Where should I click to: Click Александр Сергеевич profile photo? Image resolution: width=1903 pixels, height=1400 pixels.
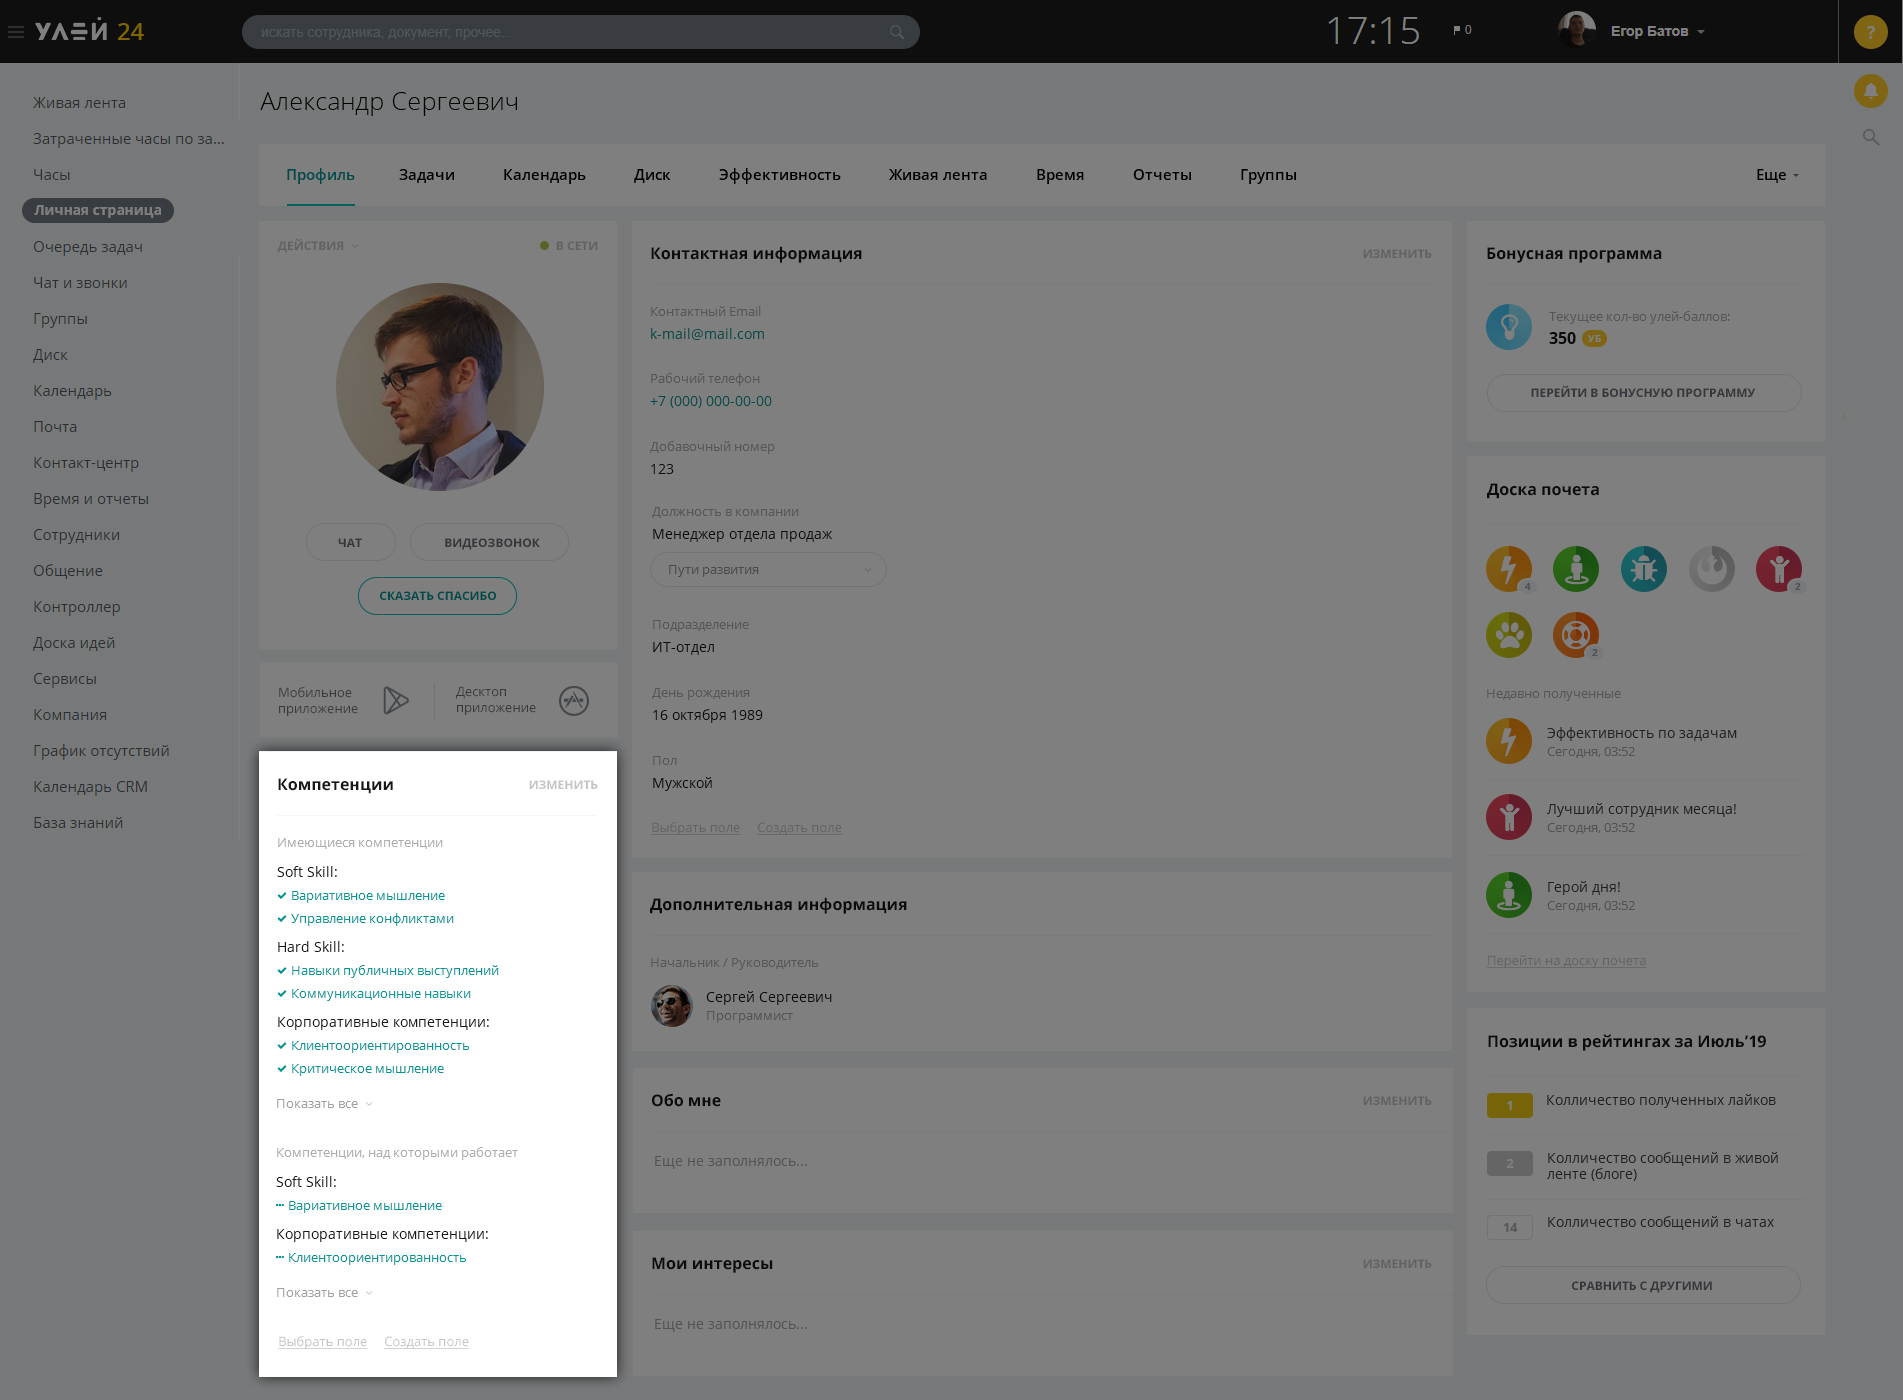click(440, 387)
